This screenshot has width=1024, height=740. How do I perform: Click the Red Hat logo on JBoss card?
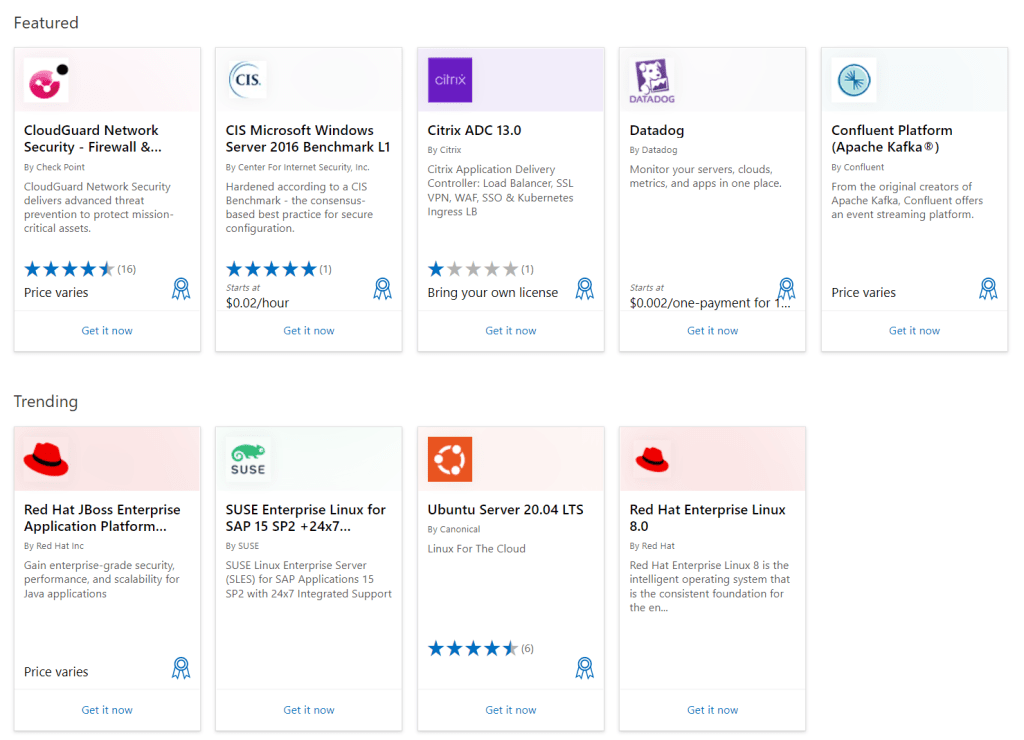coord(46,460)
